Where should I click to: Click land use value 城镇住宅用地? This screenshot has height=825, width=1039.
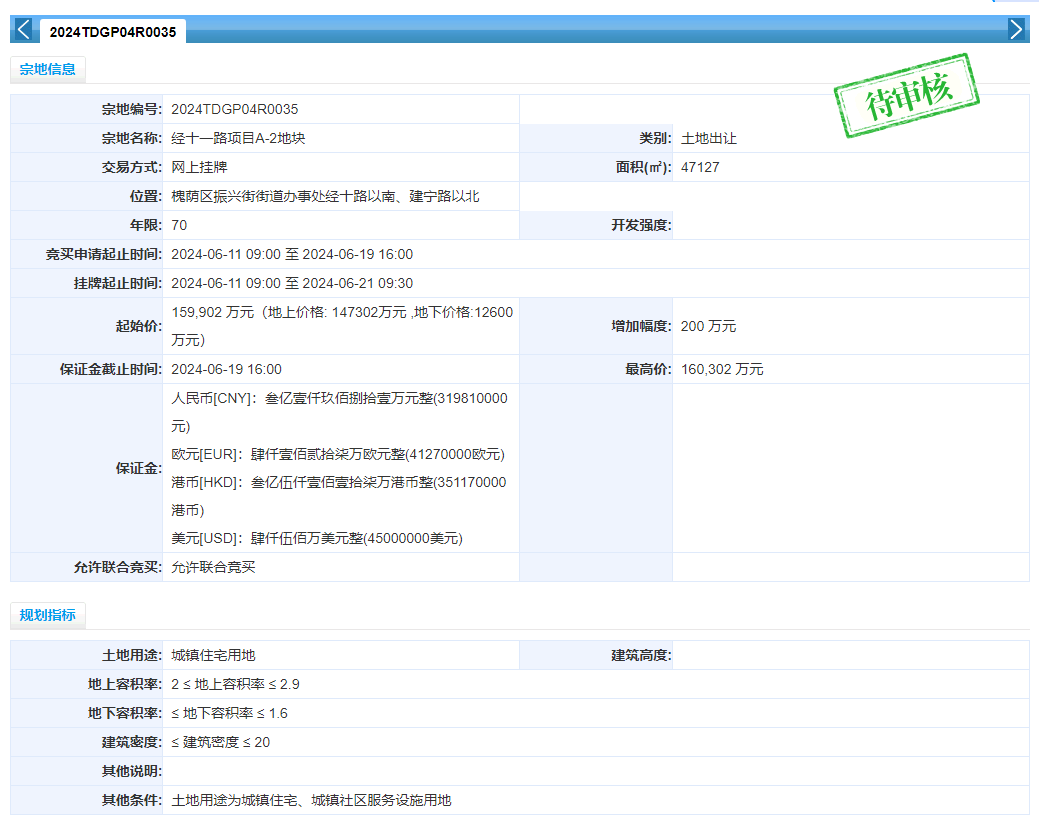coord(213,655)
